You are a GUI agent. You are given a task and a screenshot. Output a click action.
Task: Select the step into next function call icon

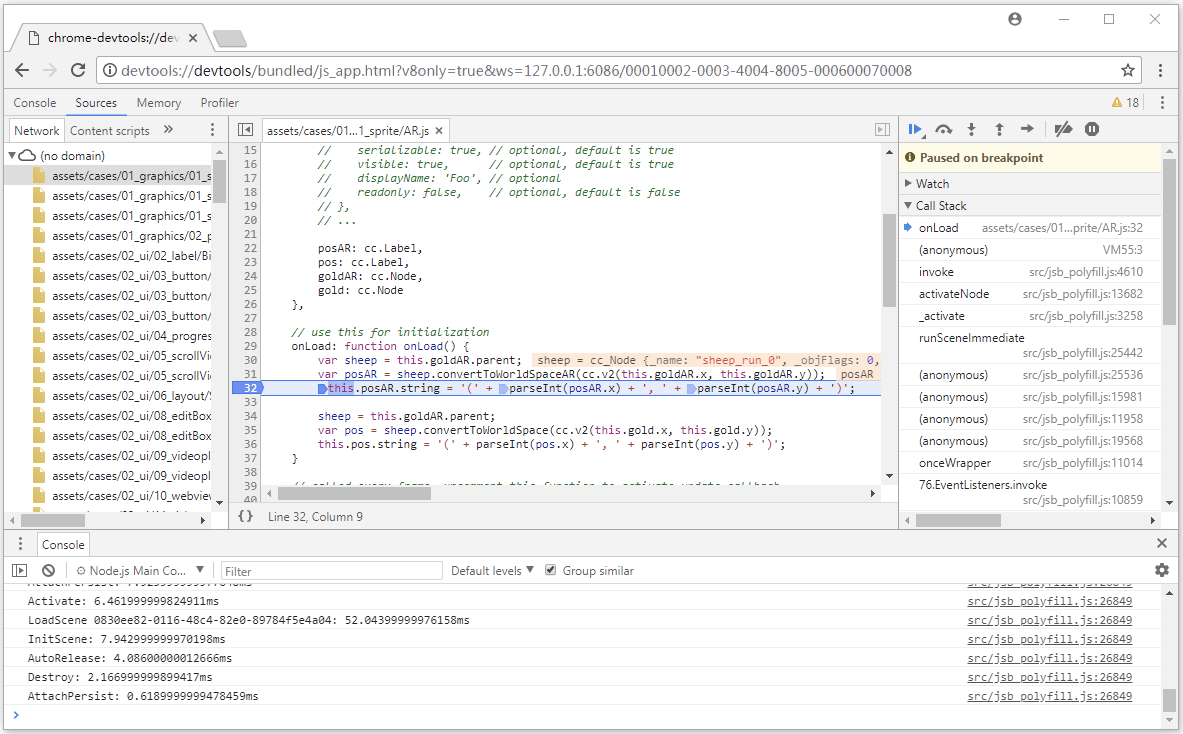[x=971, y=129]
